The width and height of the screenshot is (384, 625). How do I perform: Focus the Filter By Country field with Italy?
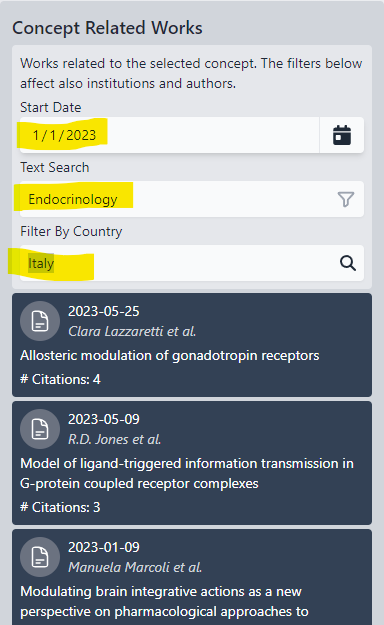192,263
